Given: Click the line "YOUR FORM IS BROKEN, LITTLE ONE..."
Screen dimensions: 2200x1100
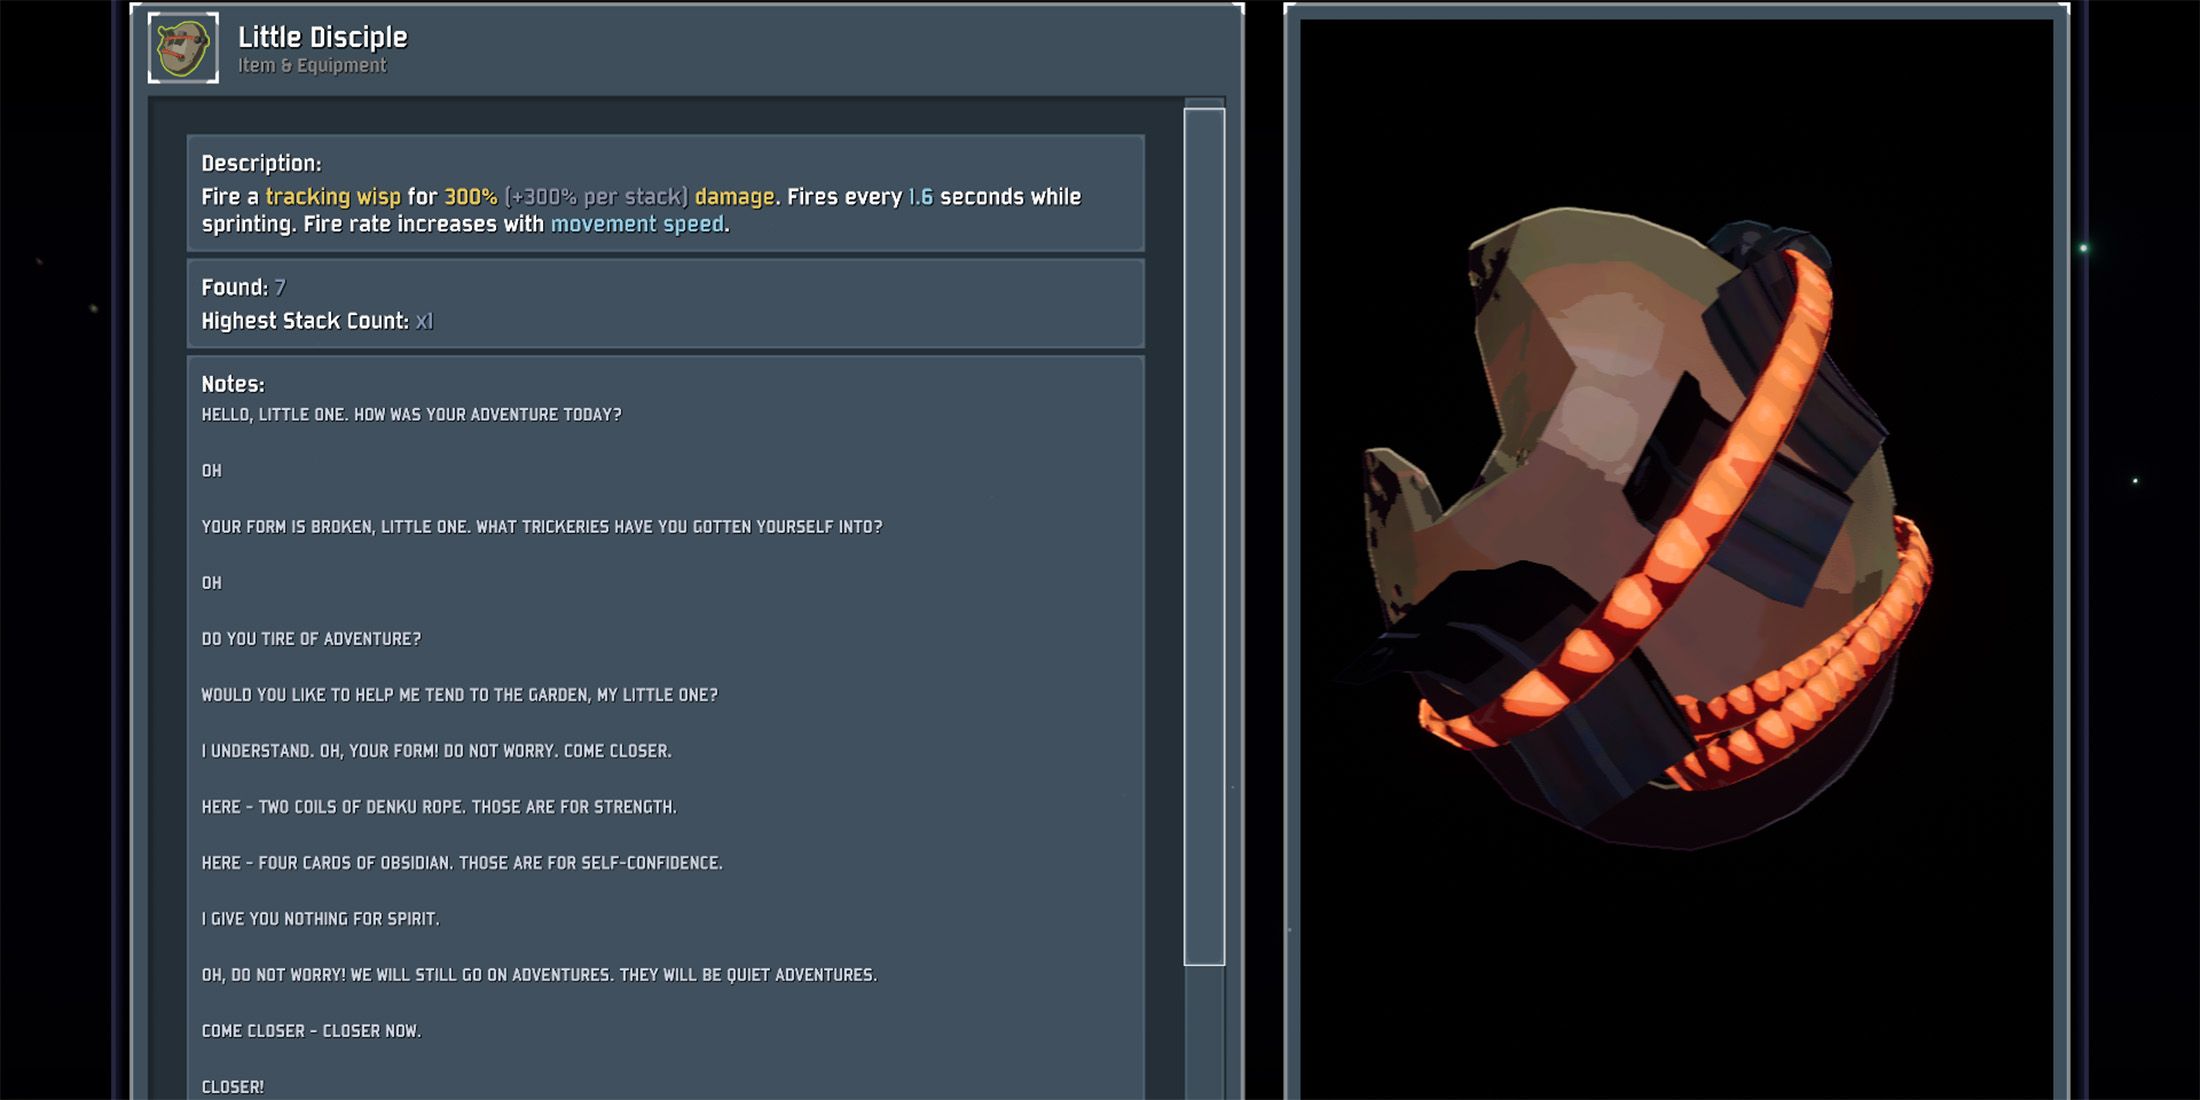Looking at the screenshot, I should (x=542, y=527).
